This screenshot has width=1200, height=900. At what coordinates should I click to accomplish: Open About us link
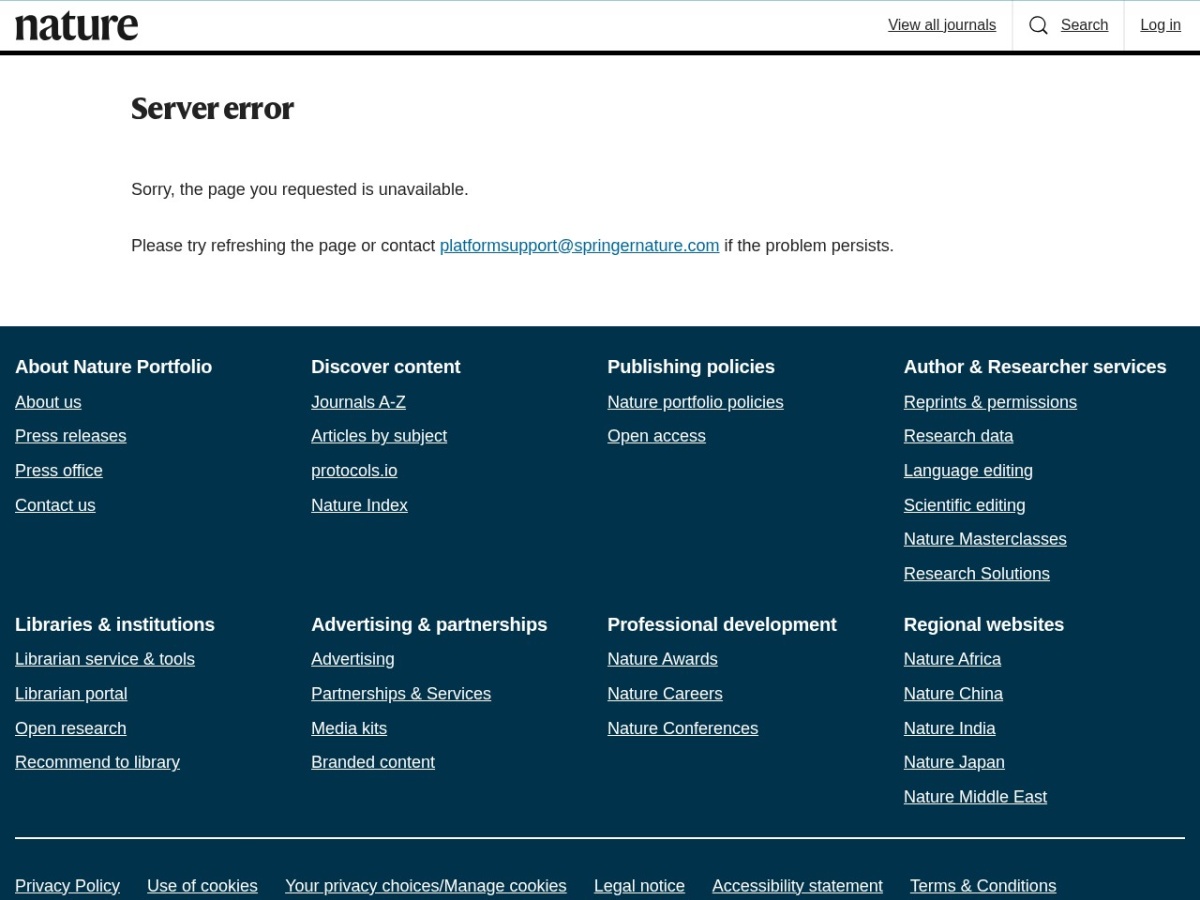[48, 402]
